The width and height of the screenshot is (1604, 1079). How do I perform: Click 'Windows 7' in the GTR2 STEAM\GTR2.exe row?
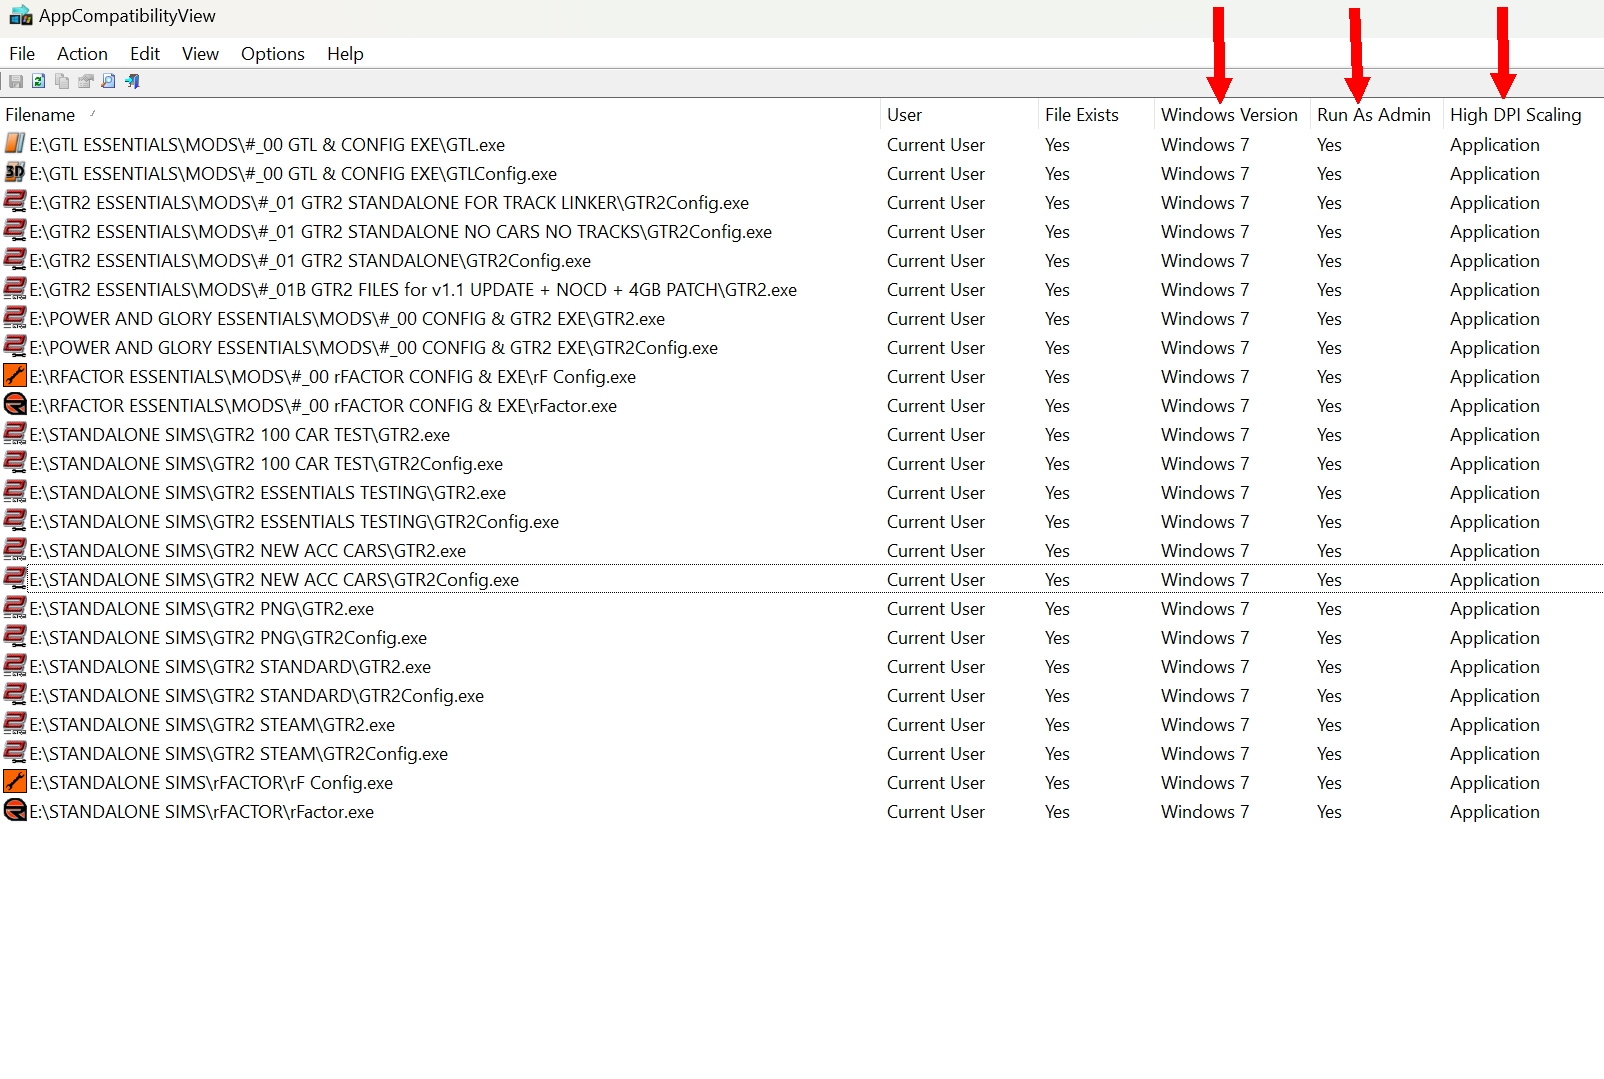tap(1205, 725)
